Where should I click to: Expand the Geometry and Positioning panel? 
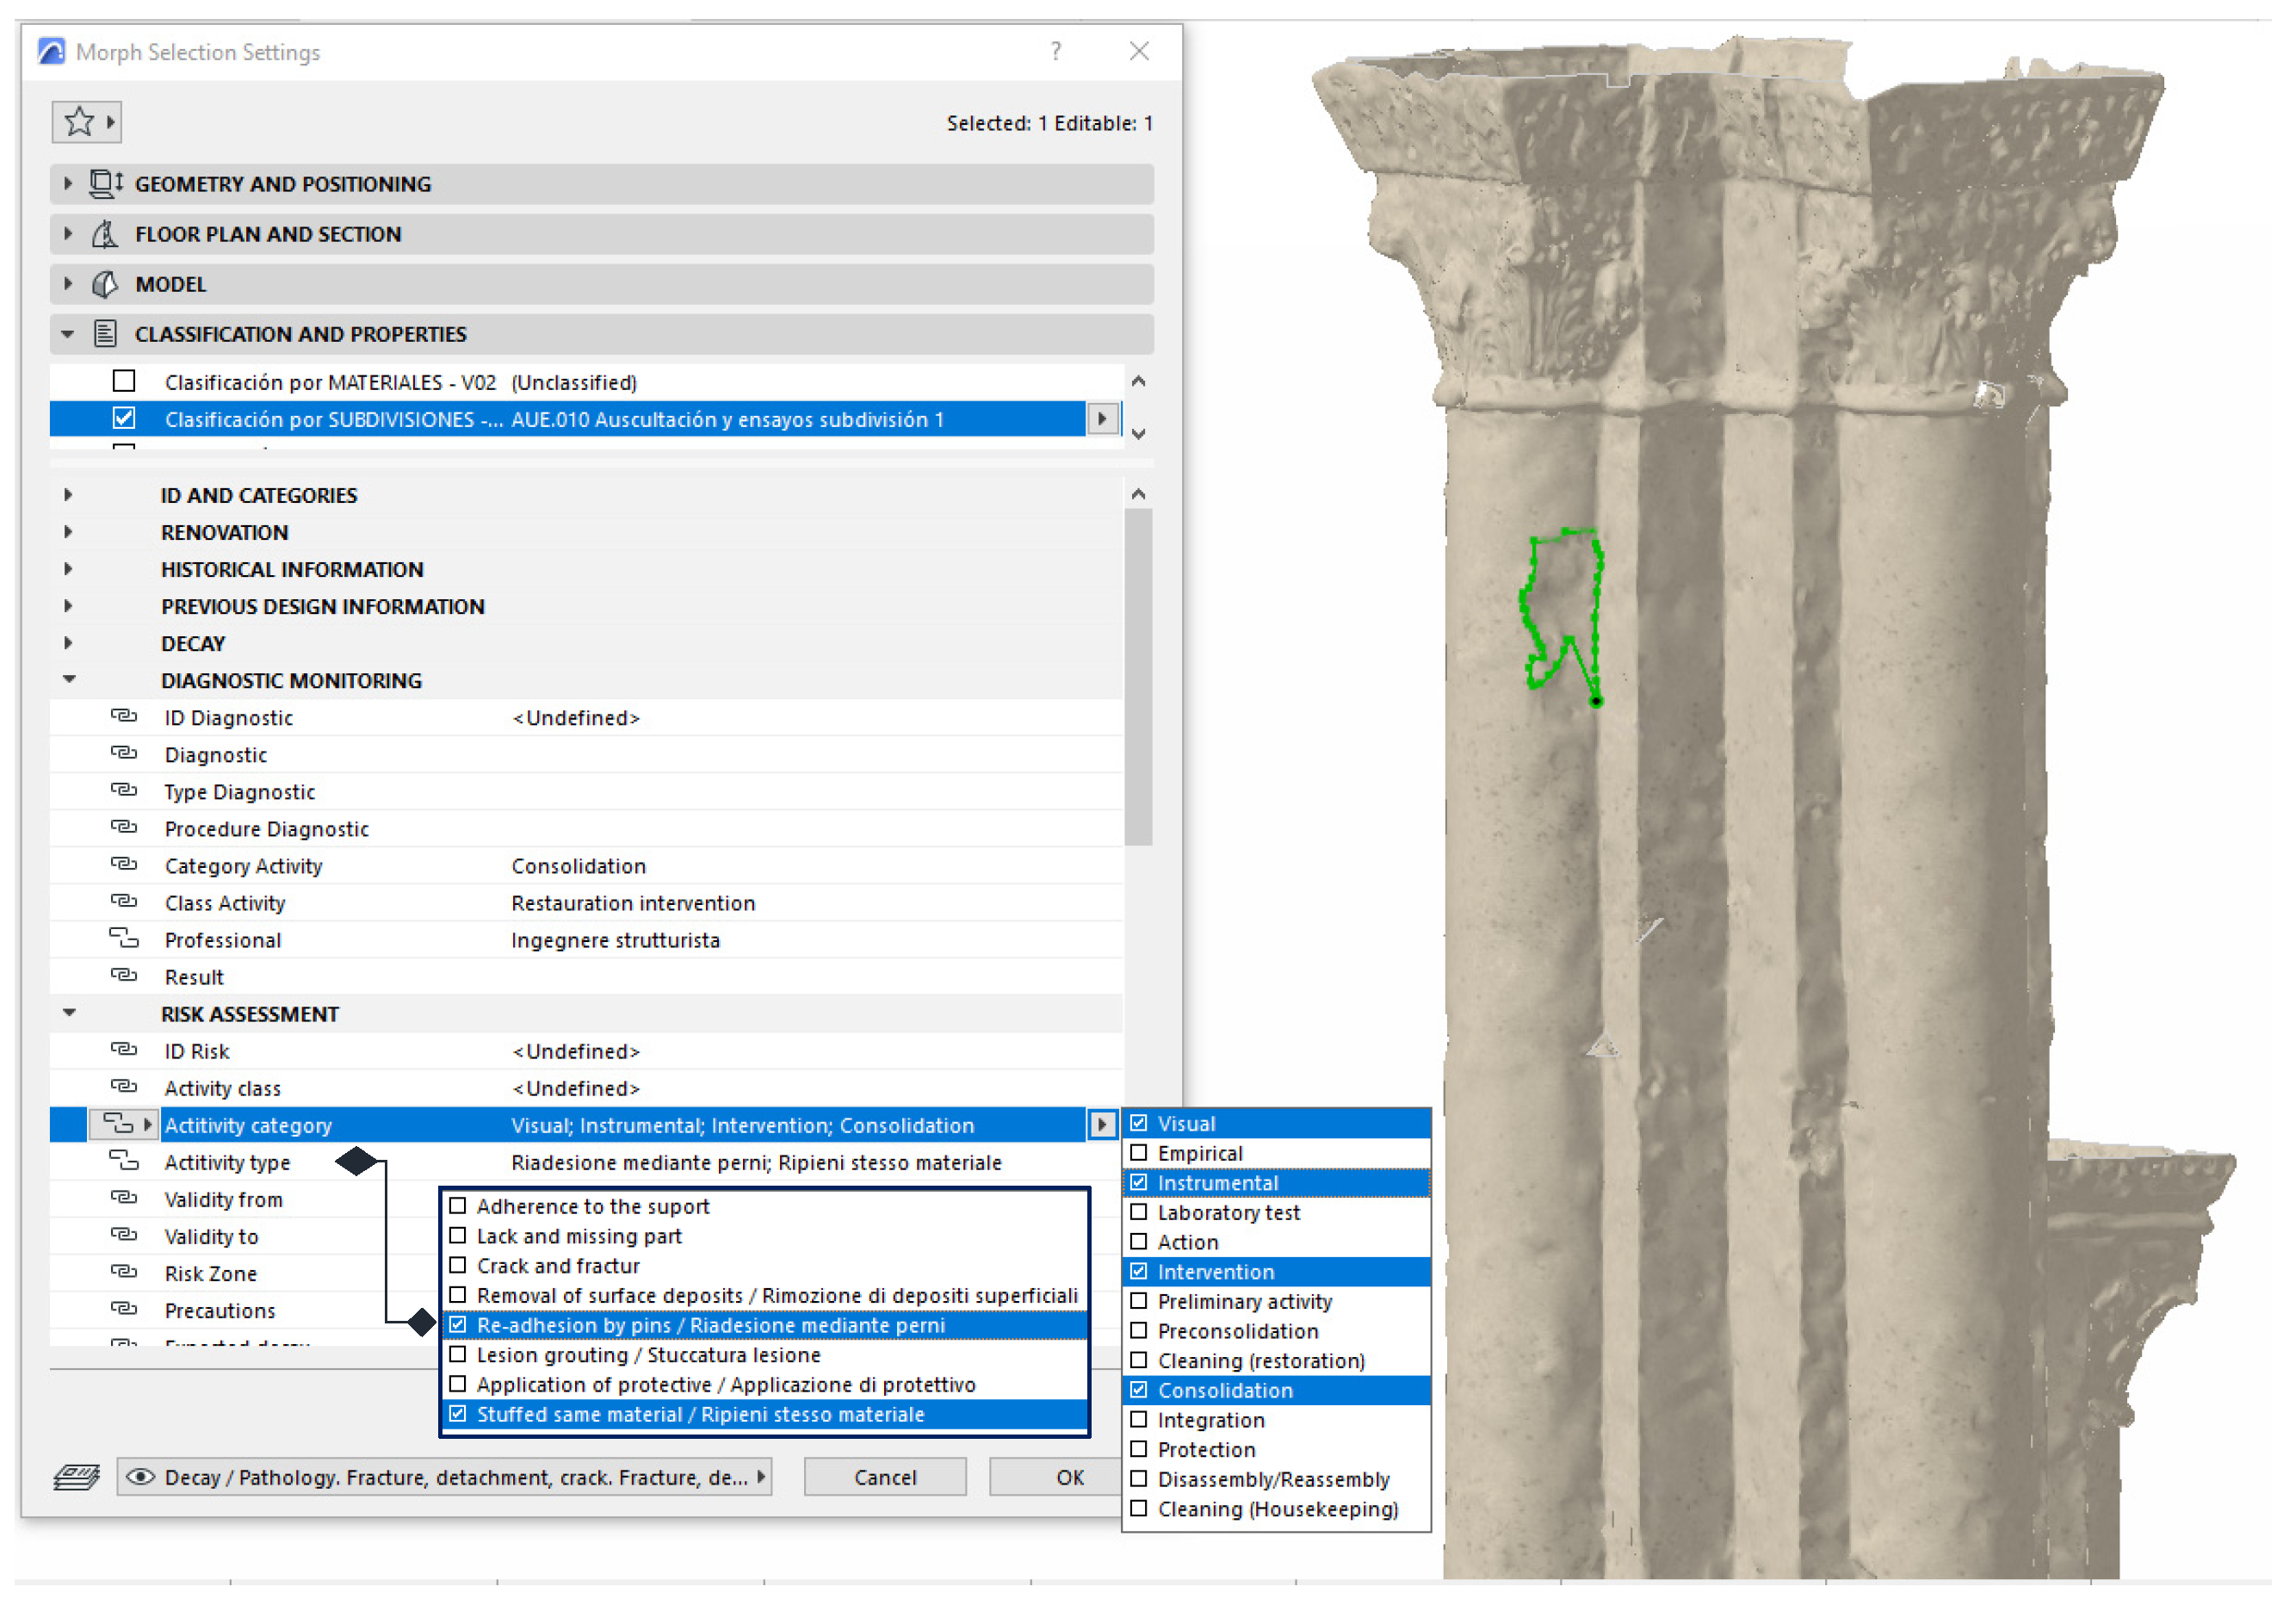tap(67, 183)
